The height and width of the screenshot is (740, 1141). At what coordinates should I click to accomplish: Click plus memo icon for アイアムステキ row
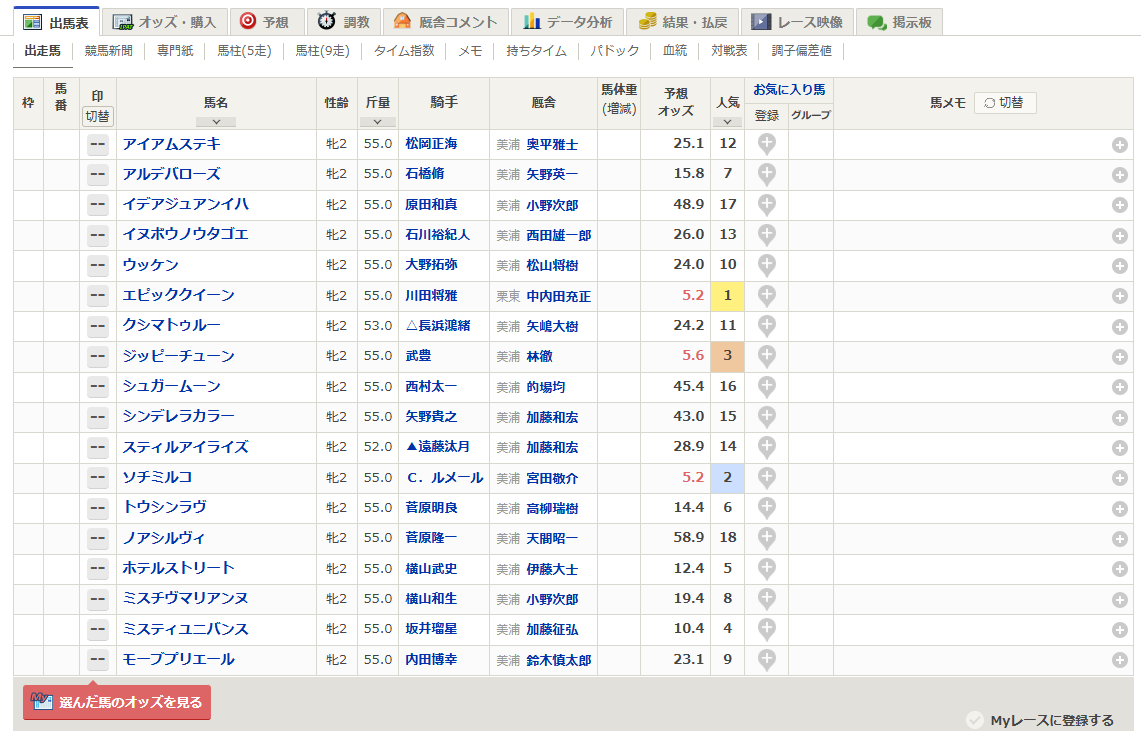point(1119,145)
